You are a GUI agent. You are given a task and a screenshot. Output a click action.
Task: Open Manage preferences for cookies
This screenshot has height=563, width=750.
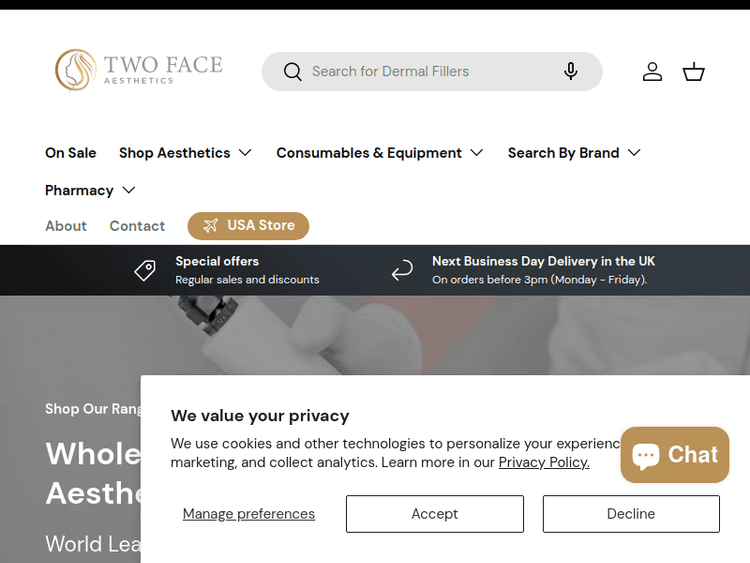tap(249, 514)
